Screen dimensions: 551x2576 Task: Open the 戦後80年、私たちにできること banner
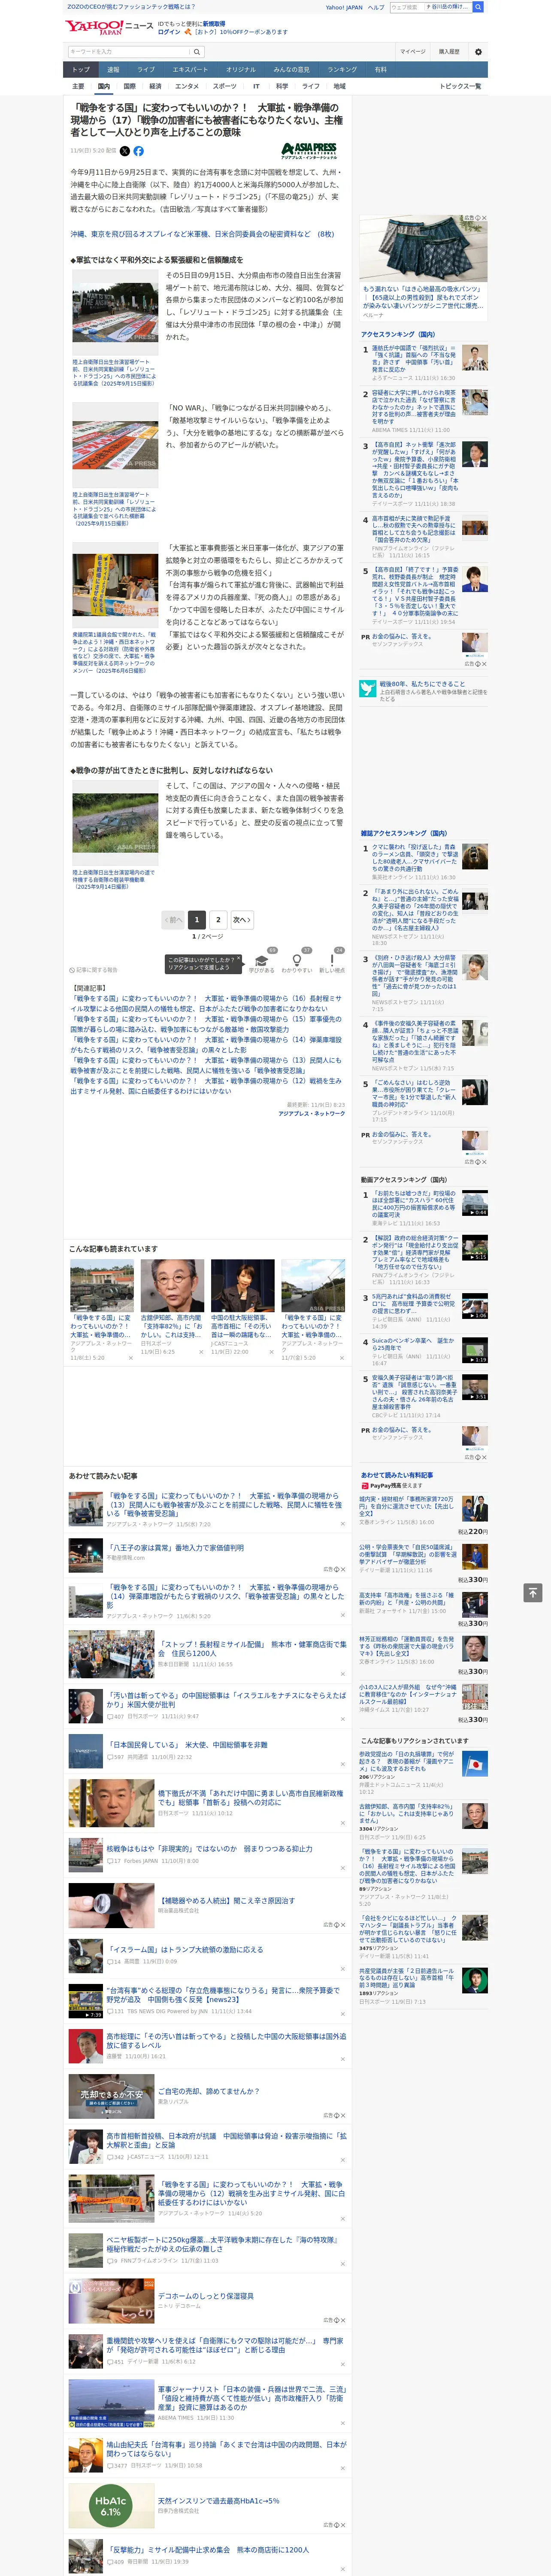coord(423,690)
